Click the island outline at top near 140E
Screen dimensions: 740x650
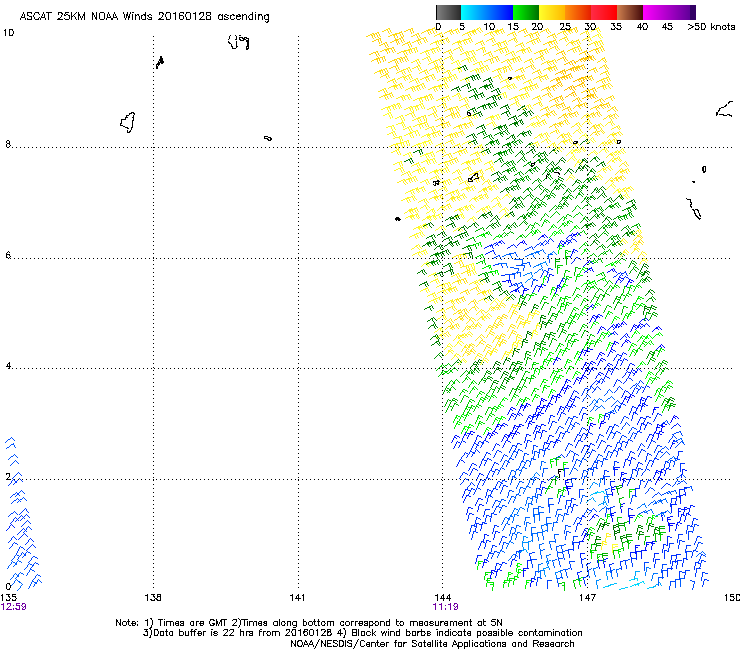(238, 42)
